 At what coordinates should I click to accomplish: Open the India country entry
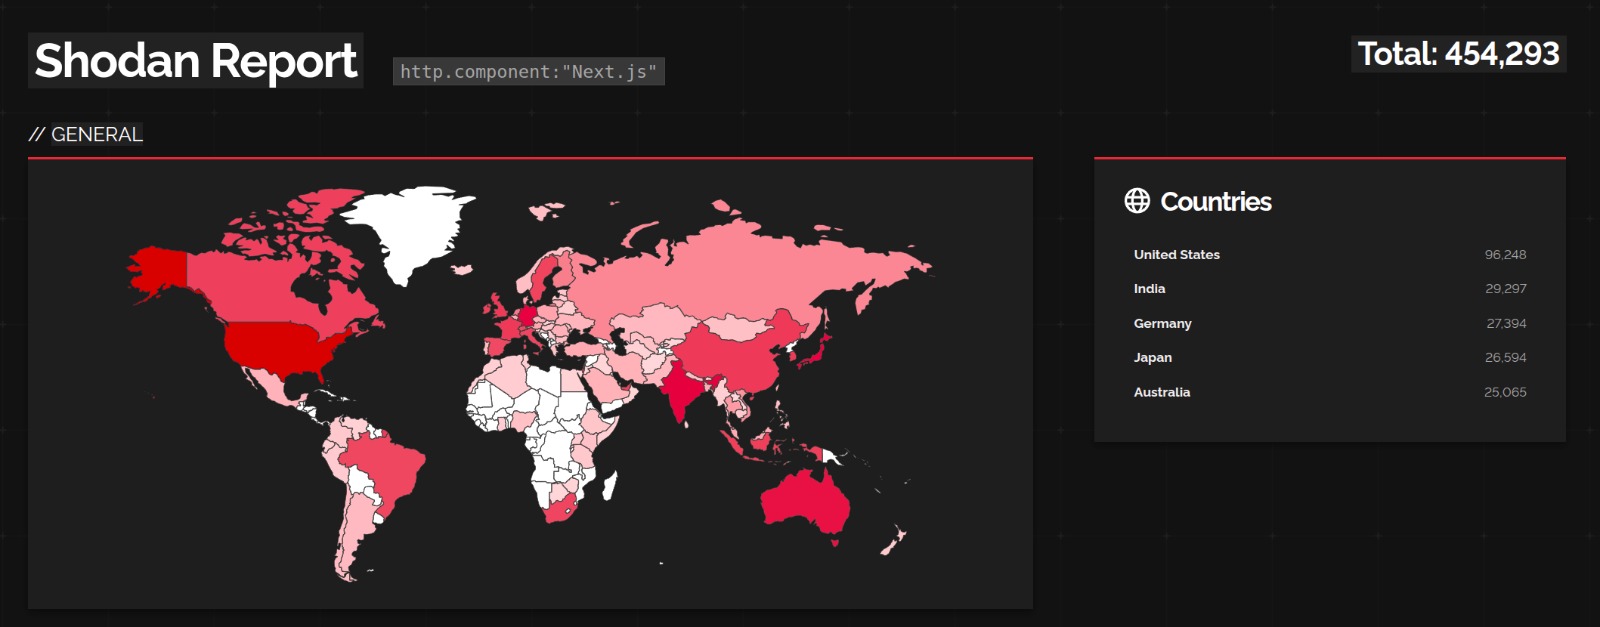[x=1149, y=289]
